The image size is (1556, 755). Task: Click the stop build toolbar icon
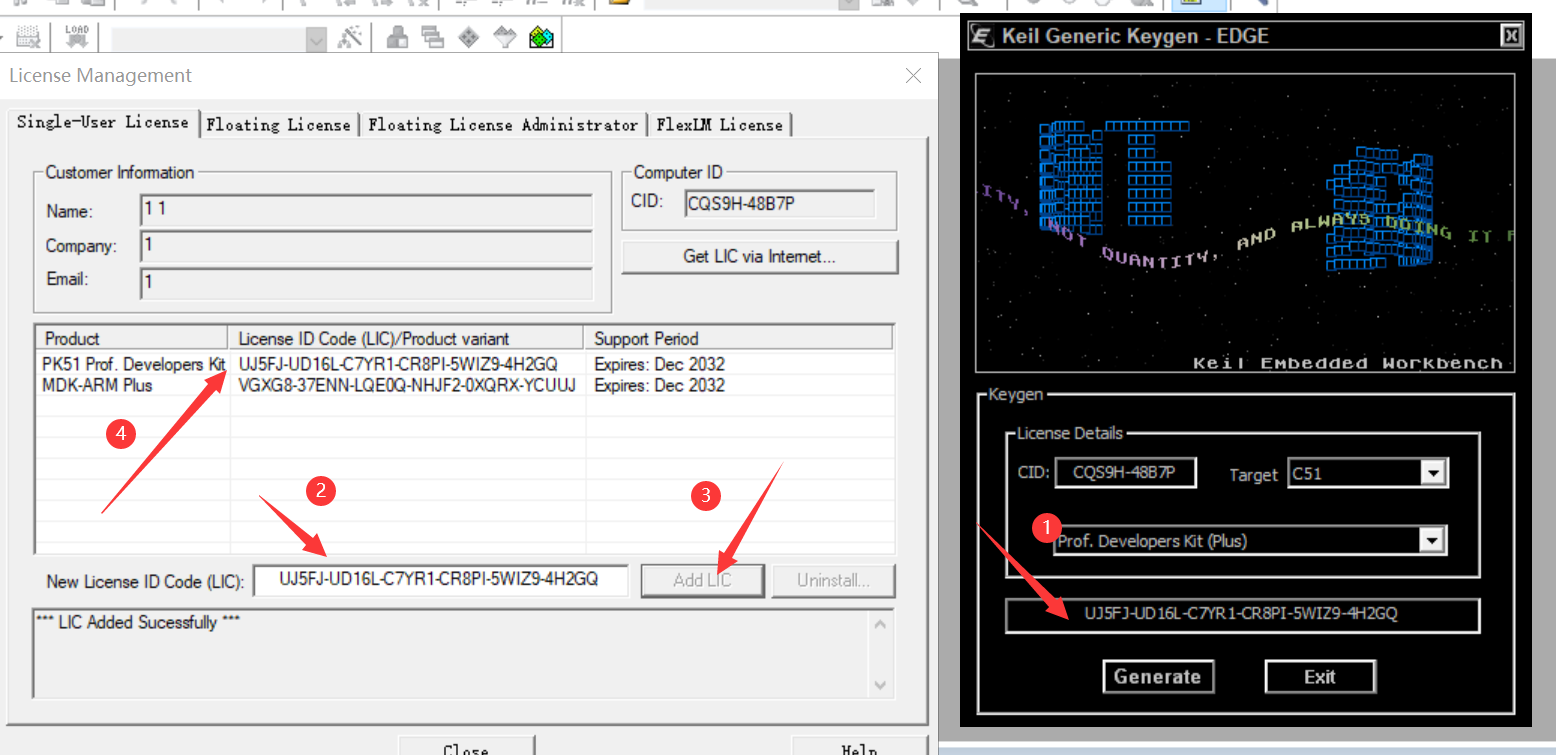click(29, 38)
